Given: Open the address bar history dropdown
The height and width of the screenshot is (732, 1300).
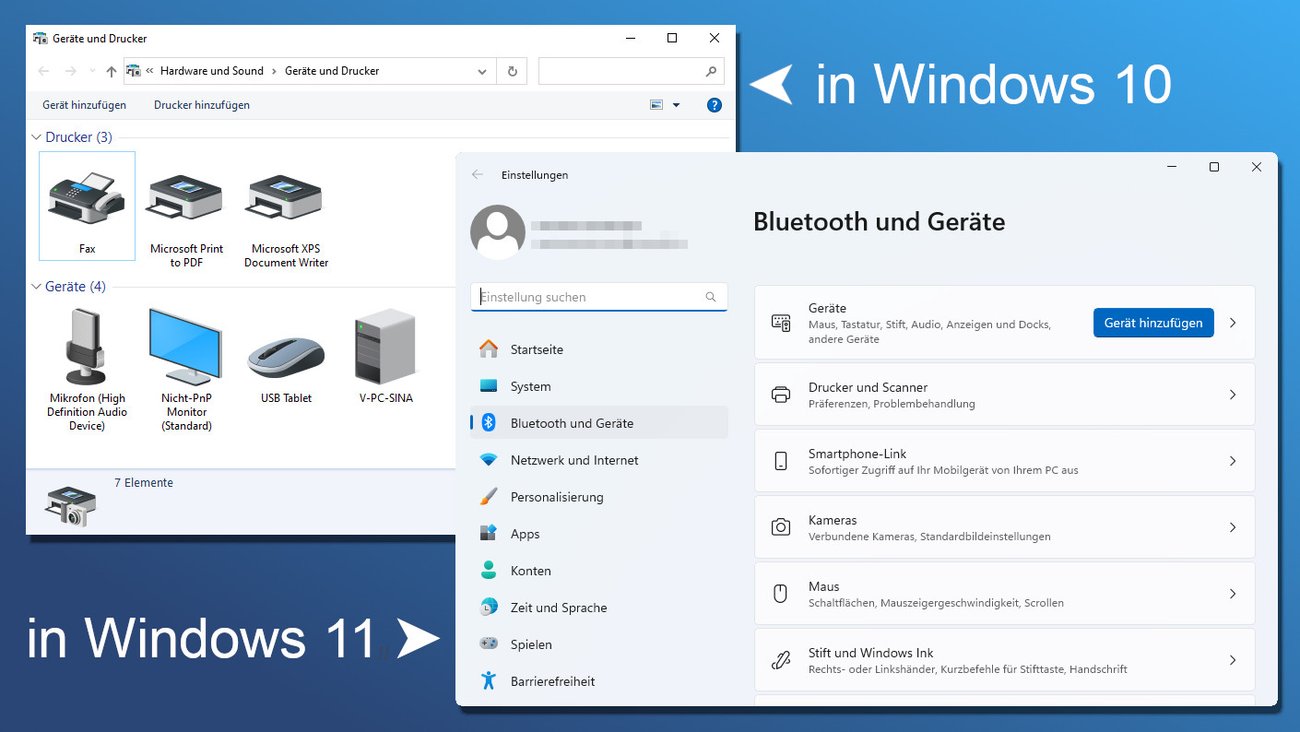Looking at the screenshot, I should [481, 71].
